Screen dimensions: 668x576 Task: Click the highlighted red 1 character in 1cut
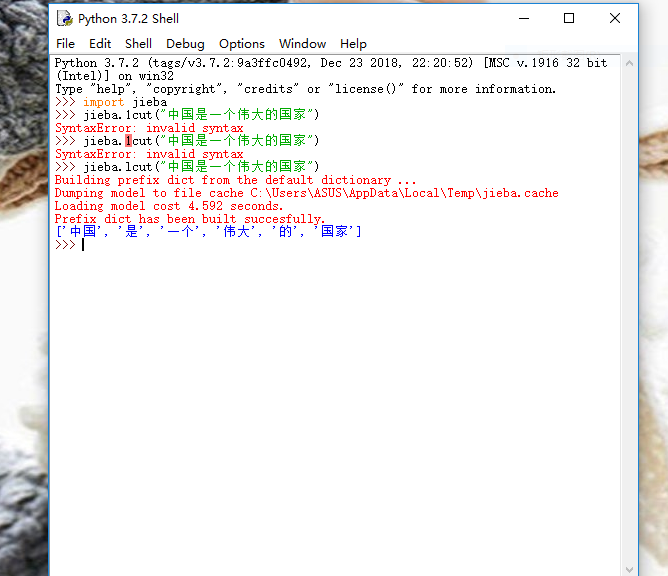(128, 141)
